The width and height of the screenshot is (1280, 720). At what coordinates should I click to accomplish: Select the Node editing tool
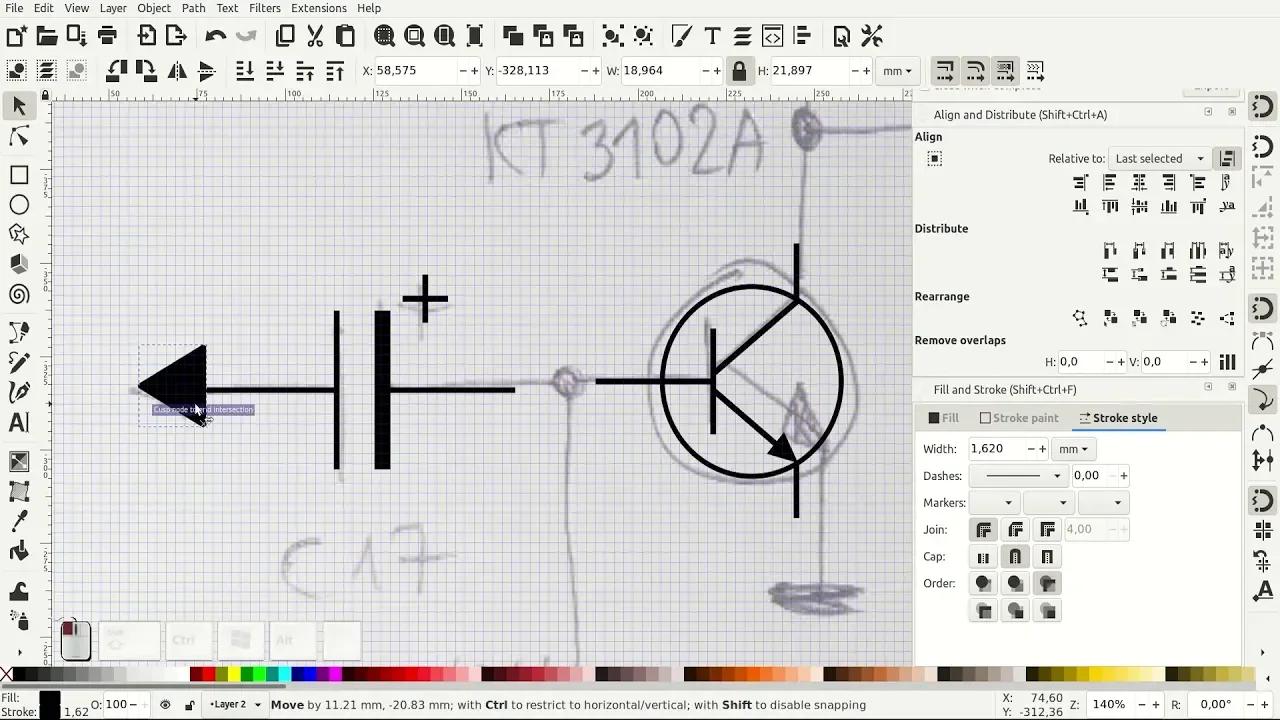point(18,136)
